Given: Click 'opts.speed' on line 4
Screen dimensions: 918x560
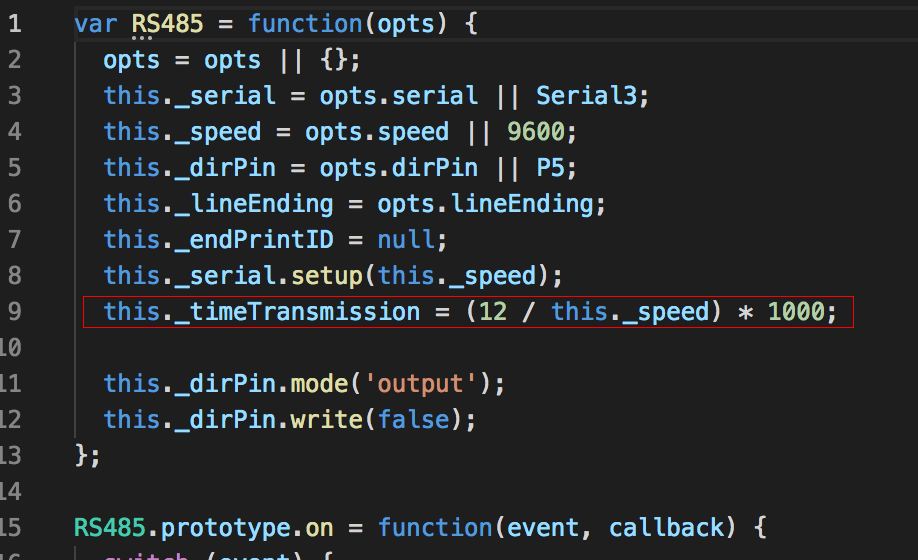Looking at the screenshot, I should click(377, 132).
